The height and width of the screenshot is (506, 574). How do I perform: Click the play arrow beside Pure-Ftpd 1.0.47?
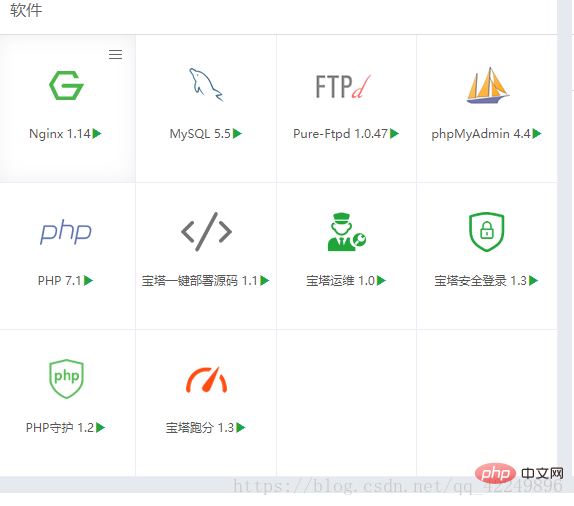[394, 134]
